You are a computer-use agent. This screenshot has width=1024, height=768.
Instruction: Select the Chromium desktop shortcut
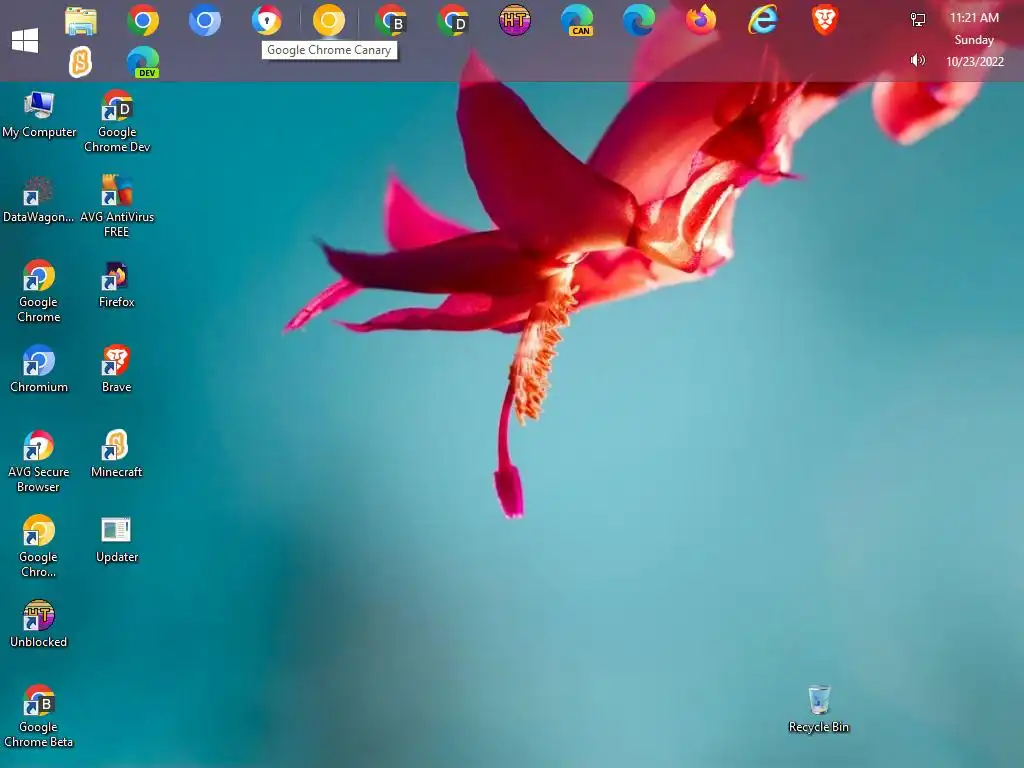click(x=39, y=370)
